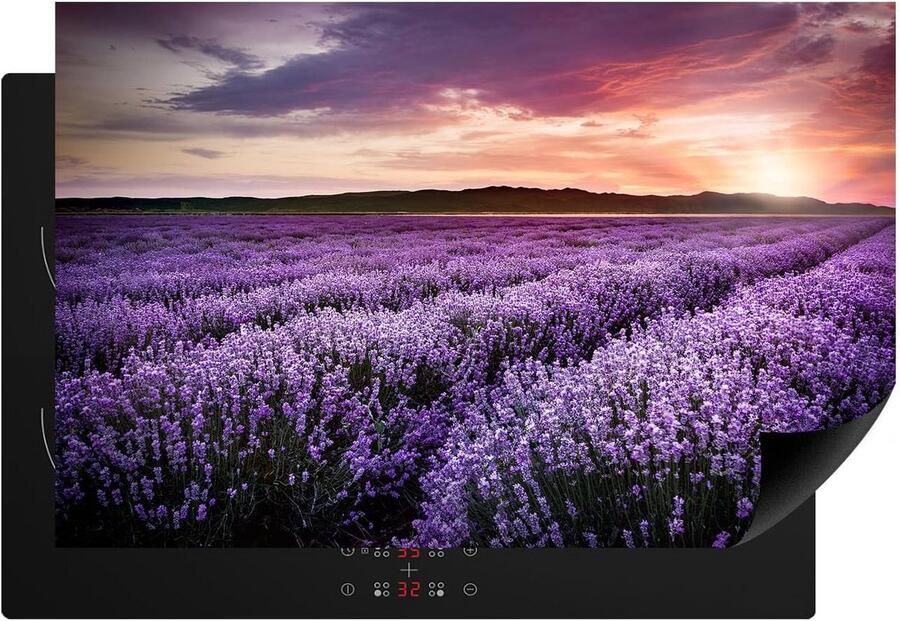Click the lower-left cooking zone arc marking
This screenshot has height=621, width=900.
tap(47, 437)
